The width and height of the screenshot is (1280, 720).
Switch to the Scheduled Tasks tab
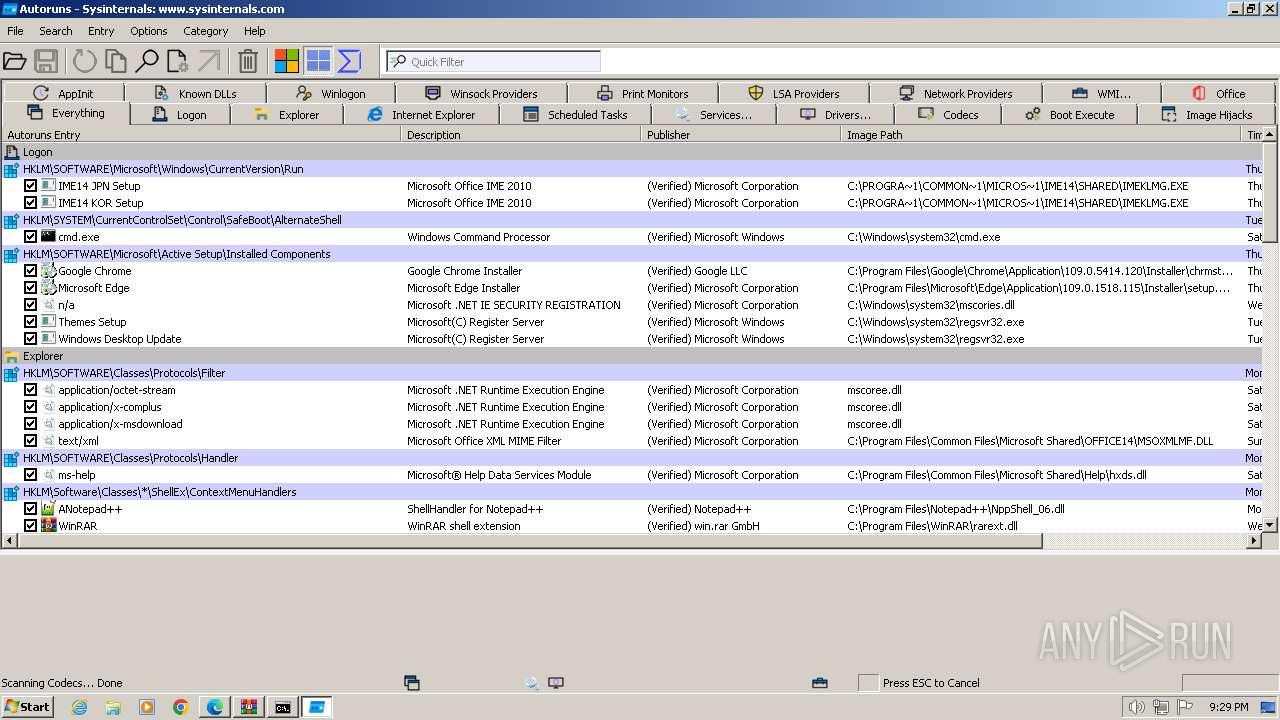[575, 114]
